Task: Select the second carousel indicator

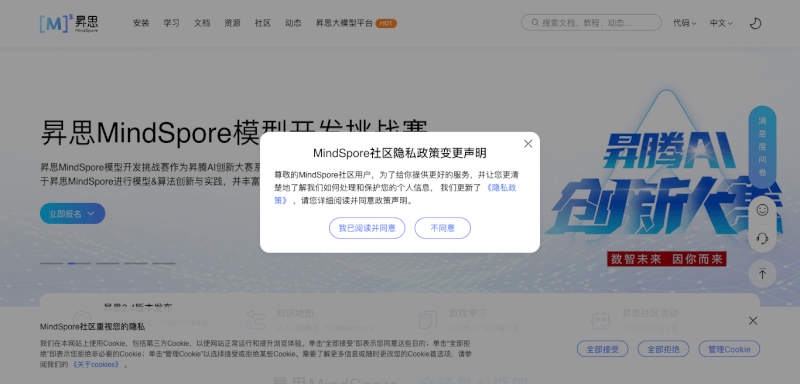Action: (80, 264)
